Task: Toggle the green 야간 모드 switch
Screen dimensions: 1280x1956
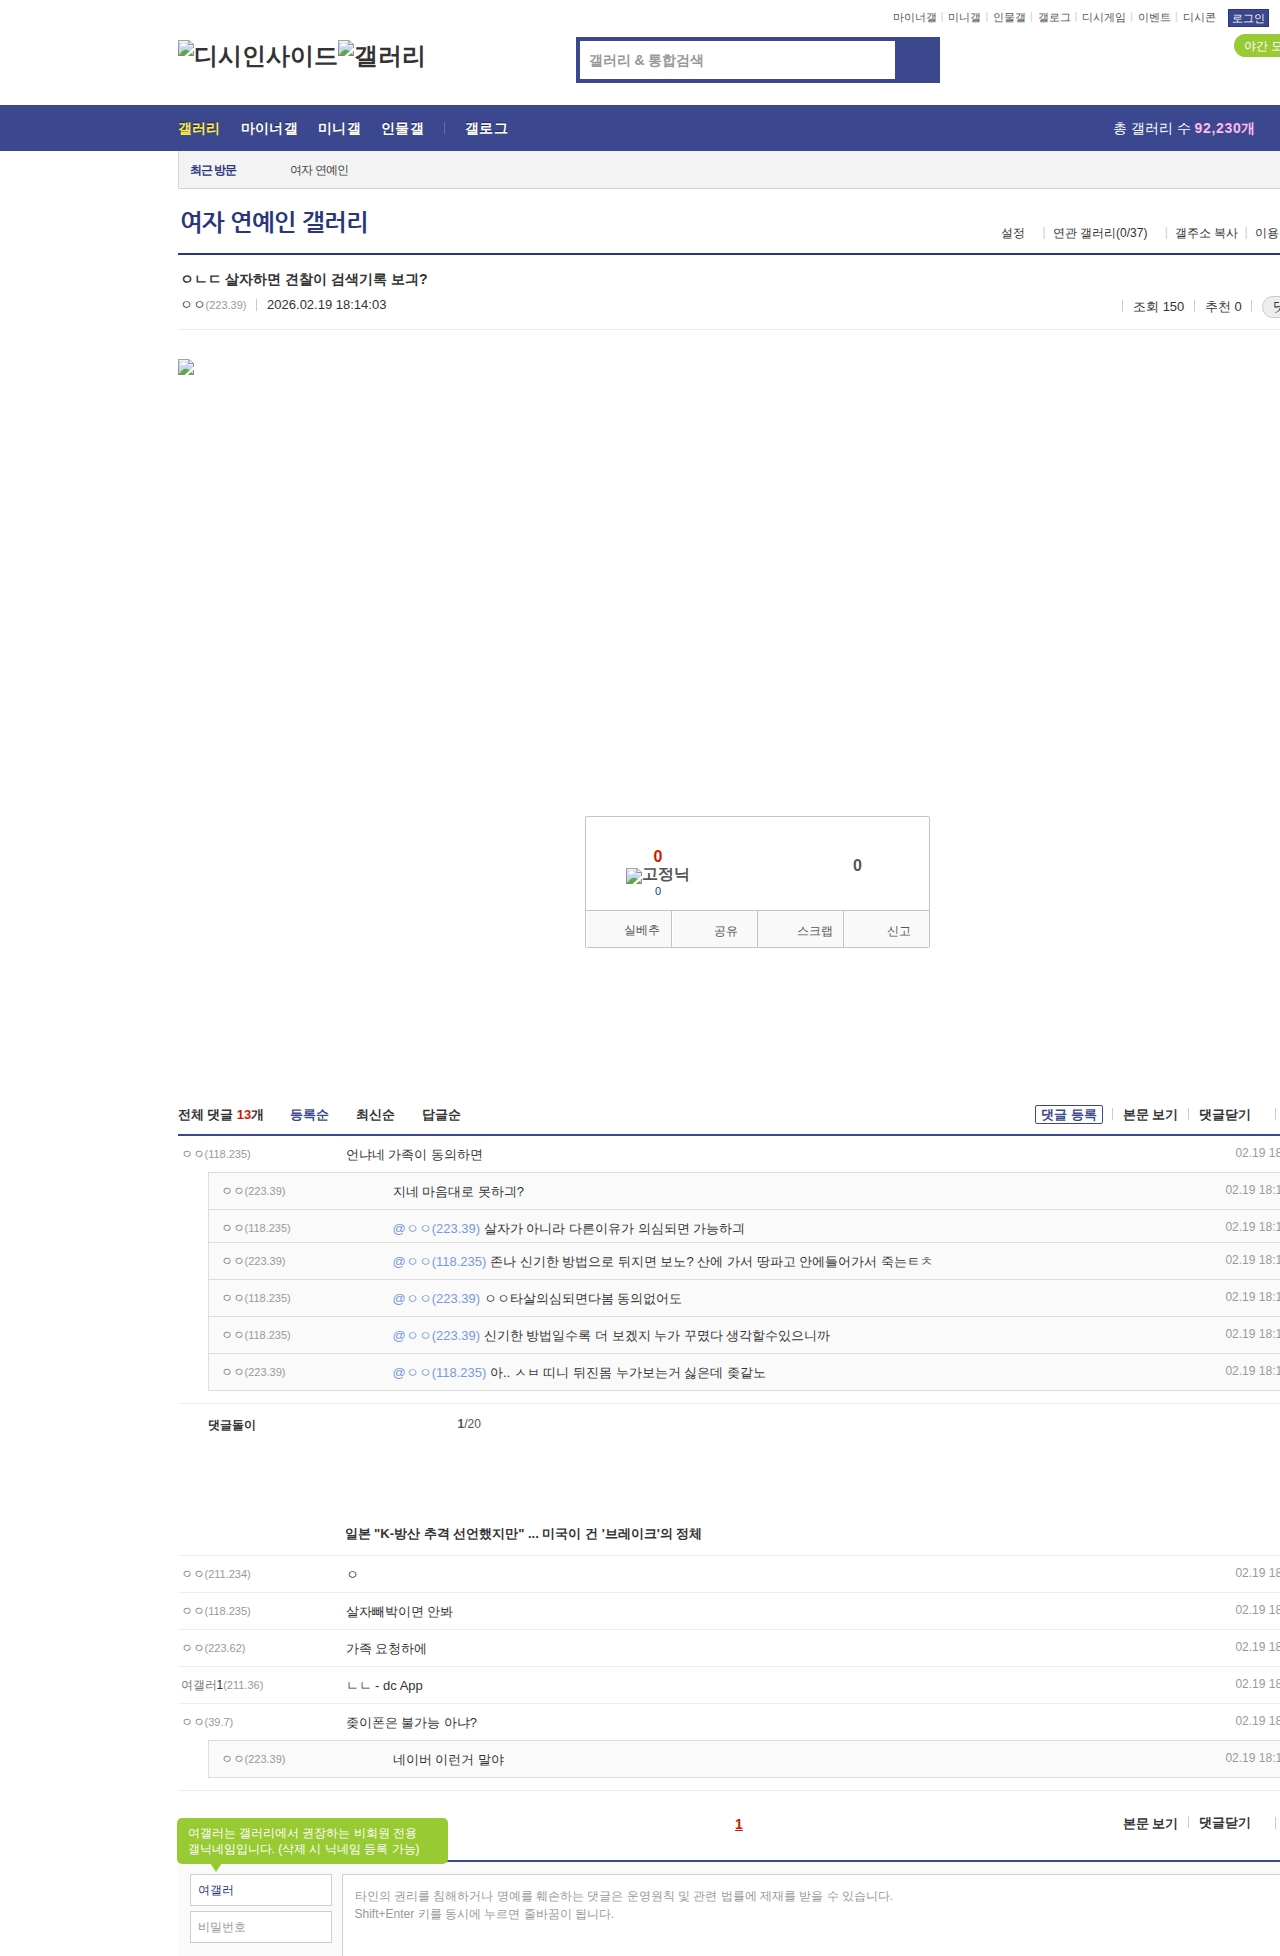Action: 1258,46
